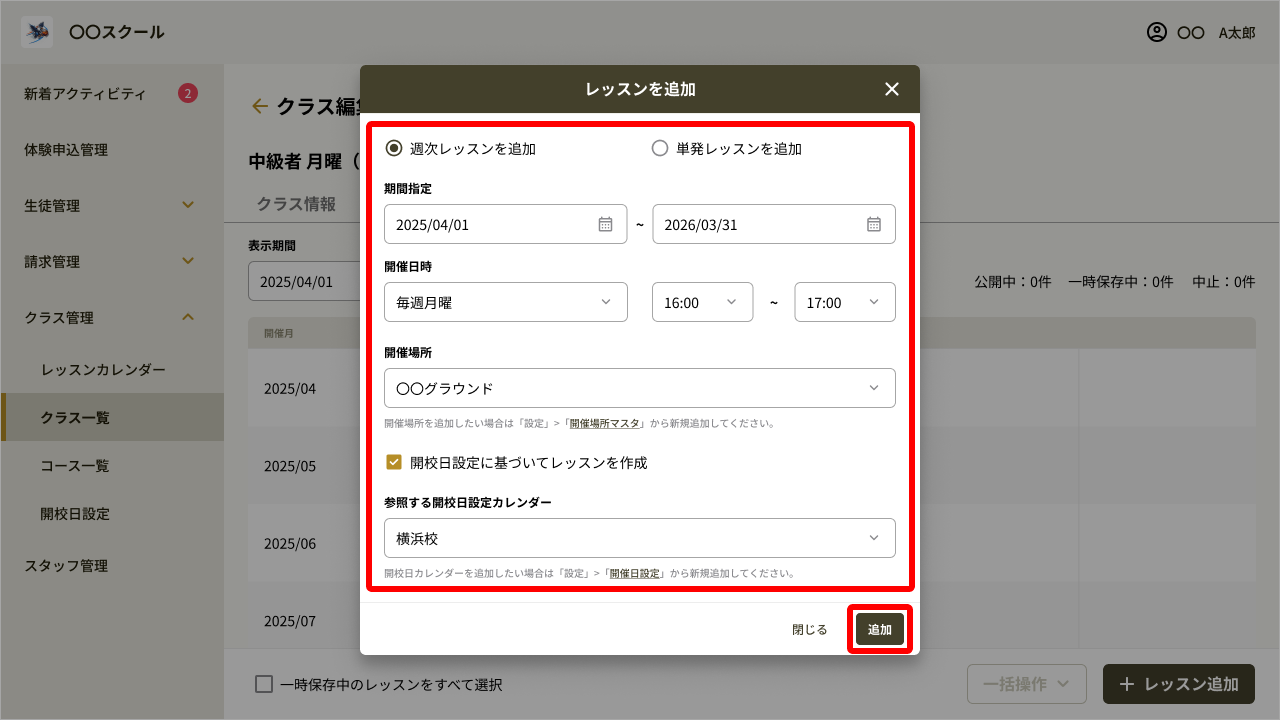Viewport: 1280px width, 720px height.
Task: Open レッスンカレンダー in the sidebar
Action: tap(103, 369)
